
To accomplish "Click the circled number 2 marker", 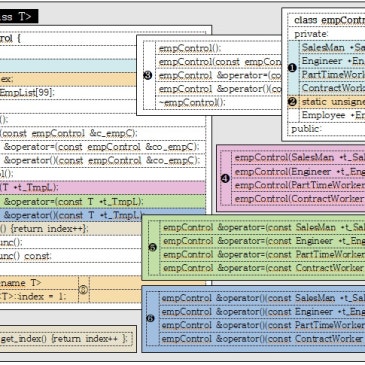I will click(292, 102).
